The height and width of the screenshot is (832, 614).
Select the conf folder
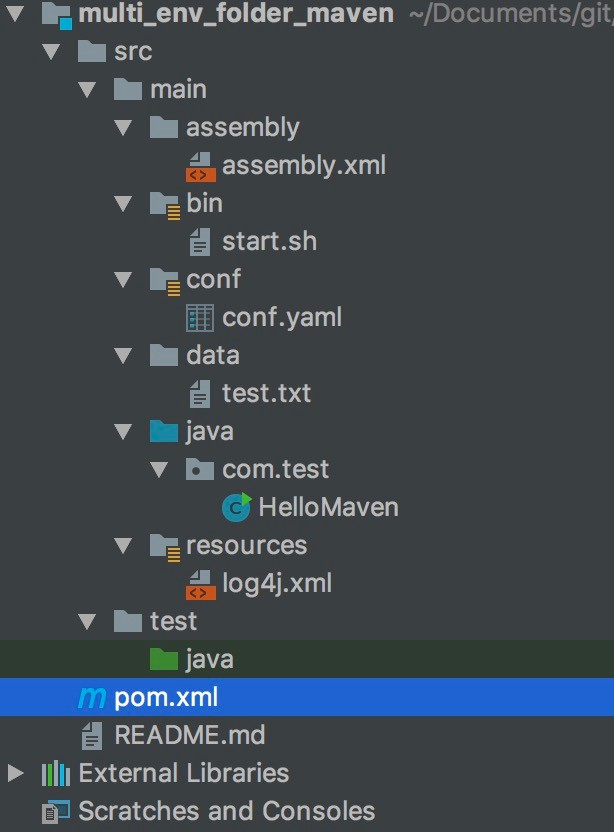pyautogui.click(x=213, y=279)
